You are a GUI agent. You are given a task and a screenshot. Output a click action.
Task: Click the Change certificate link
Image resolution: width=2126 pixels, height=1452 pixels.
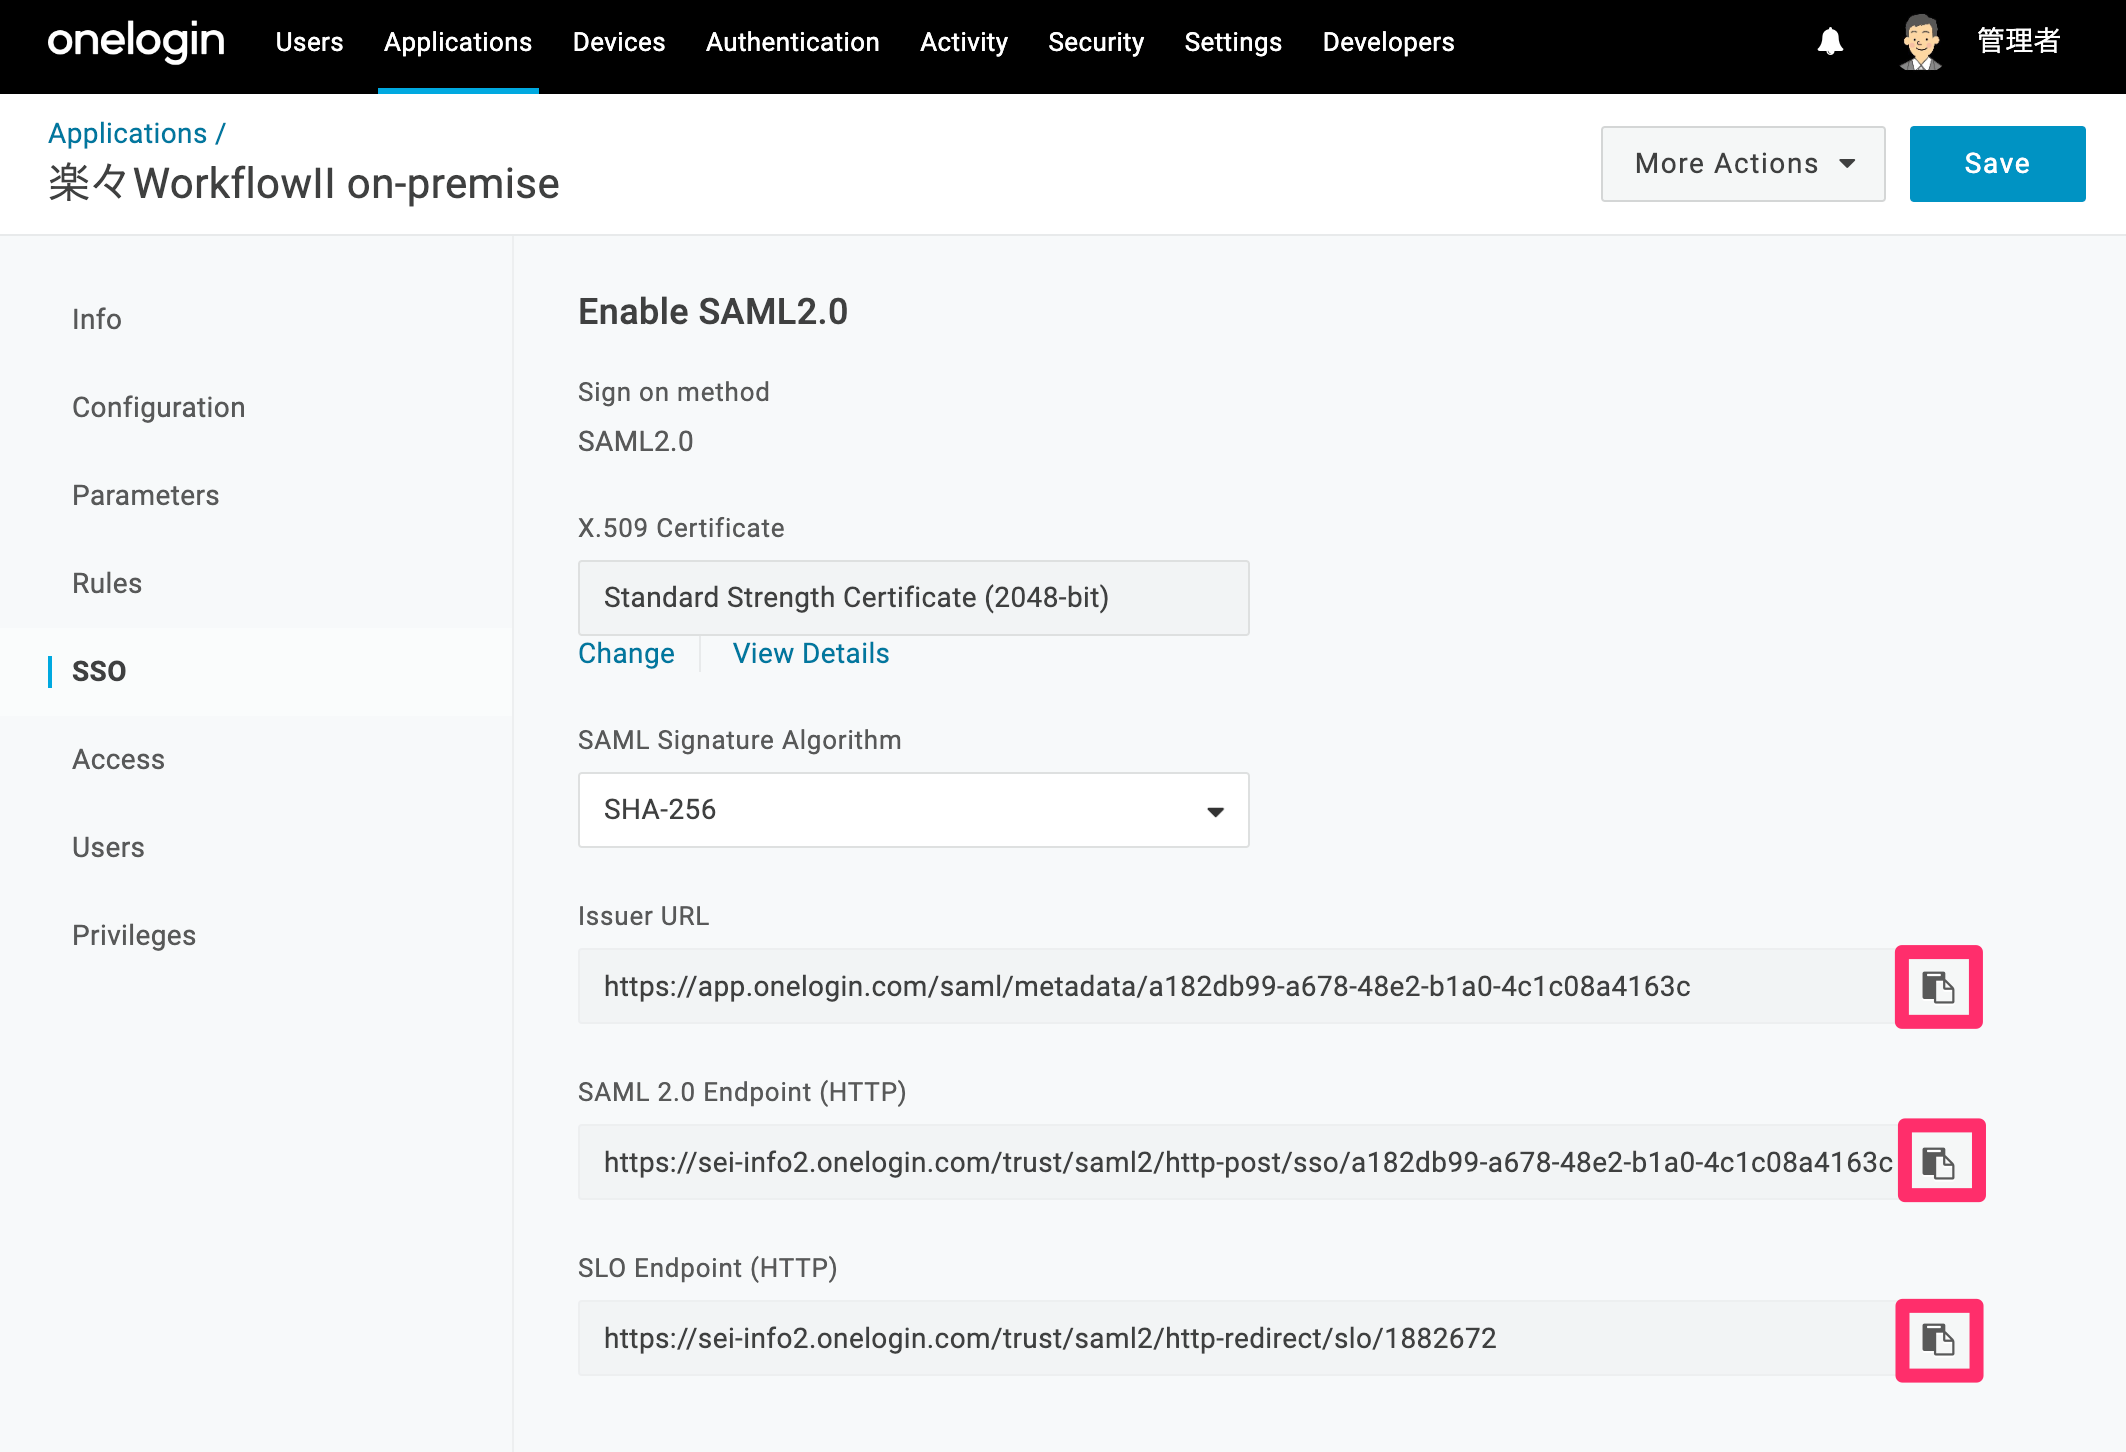tap(626, 653)
